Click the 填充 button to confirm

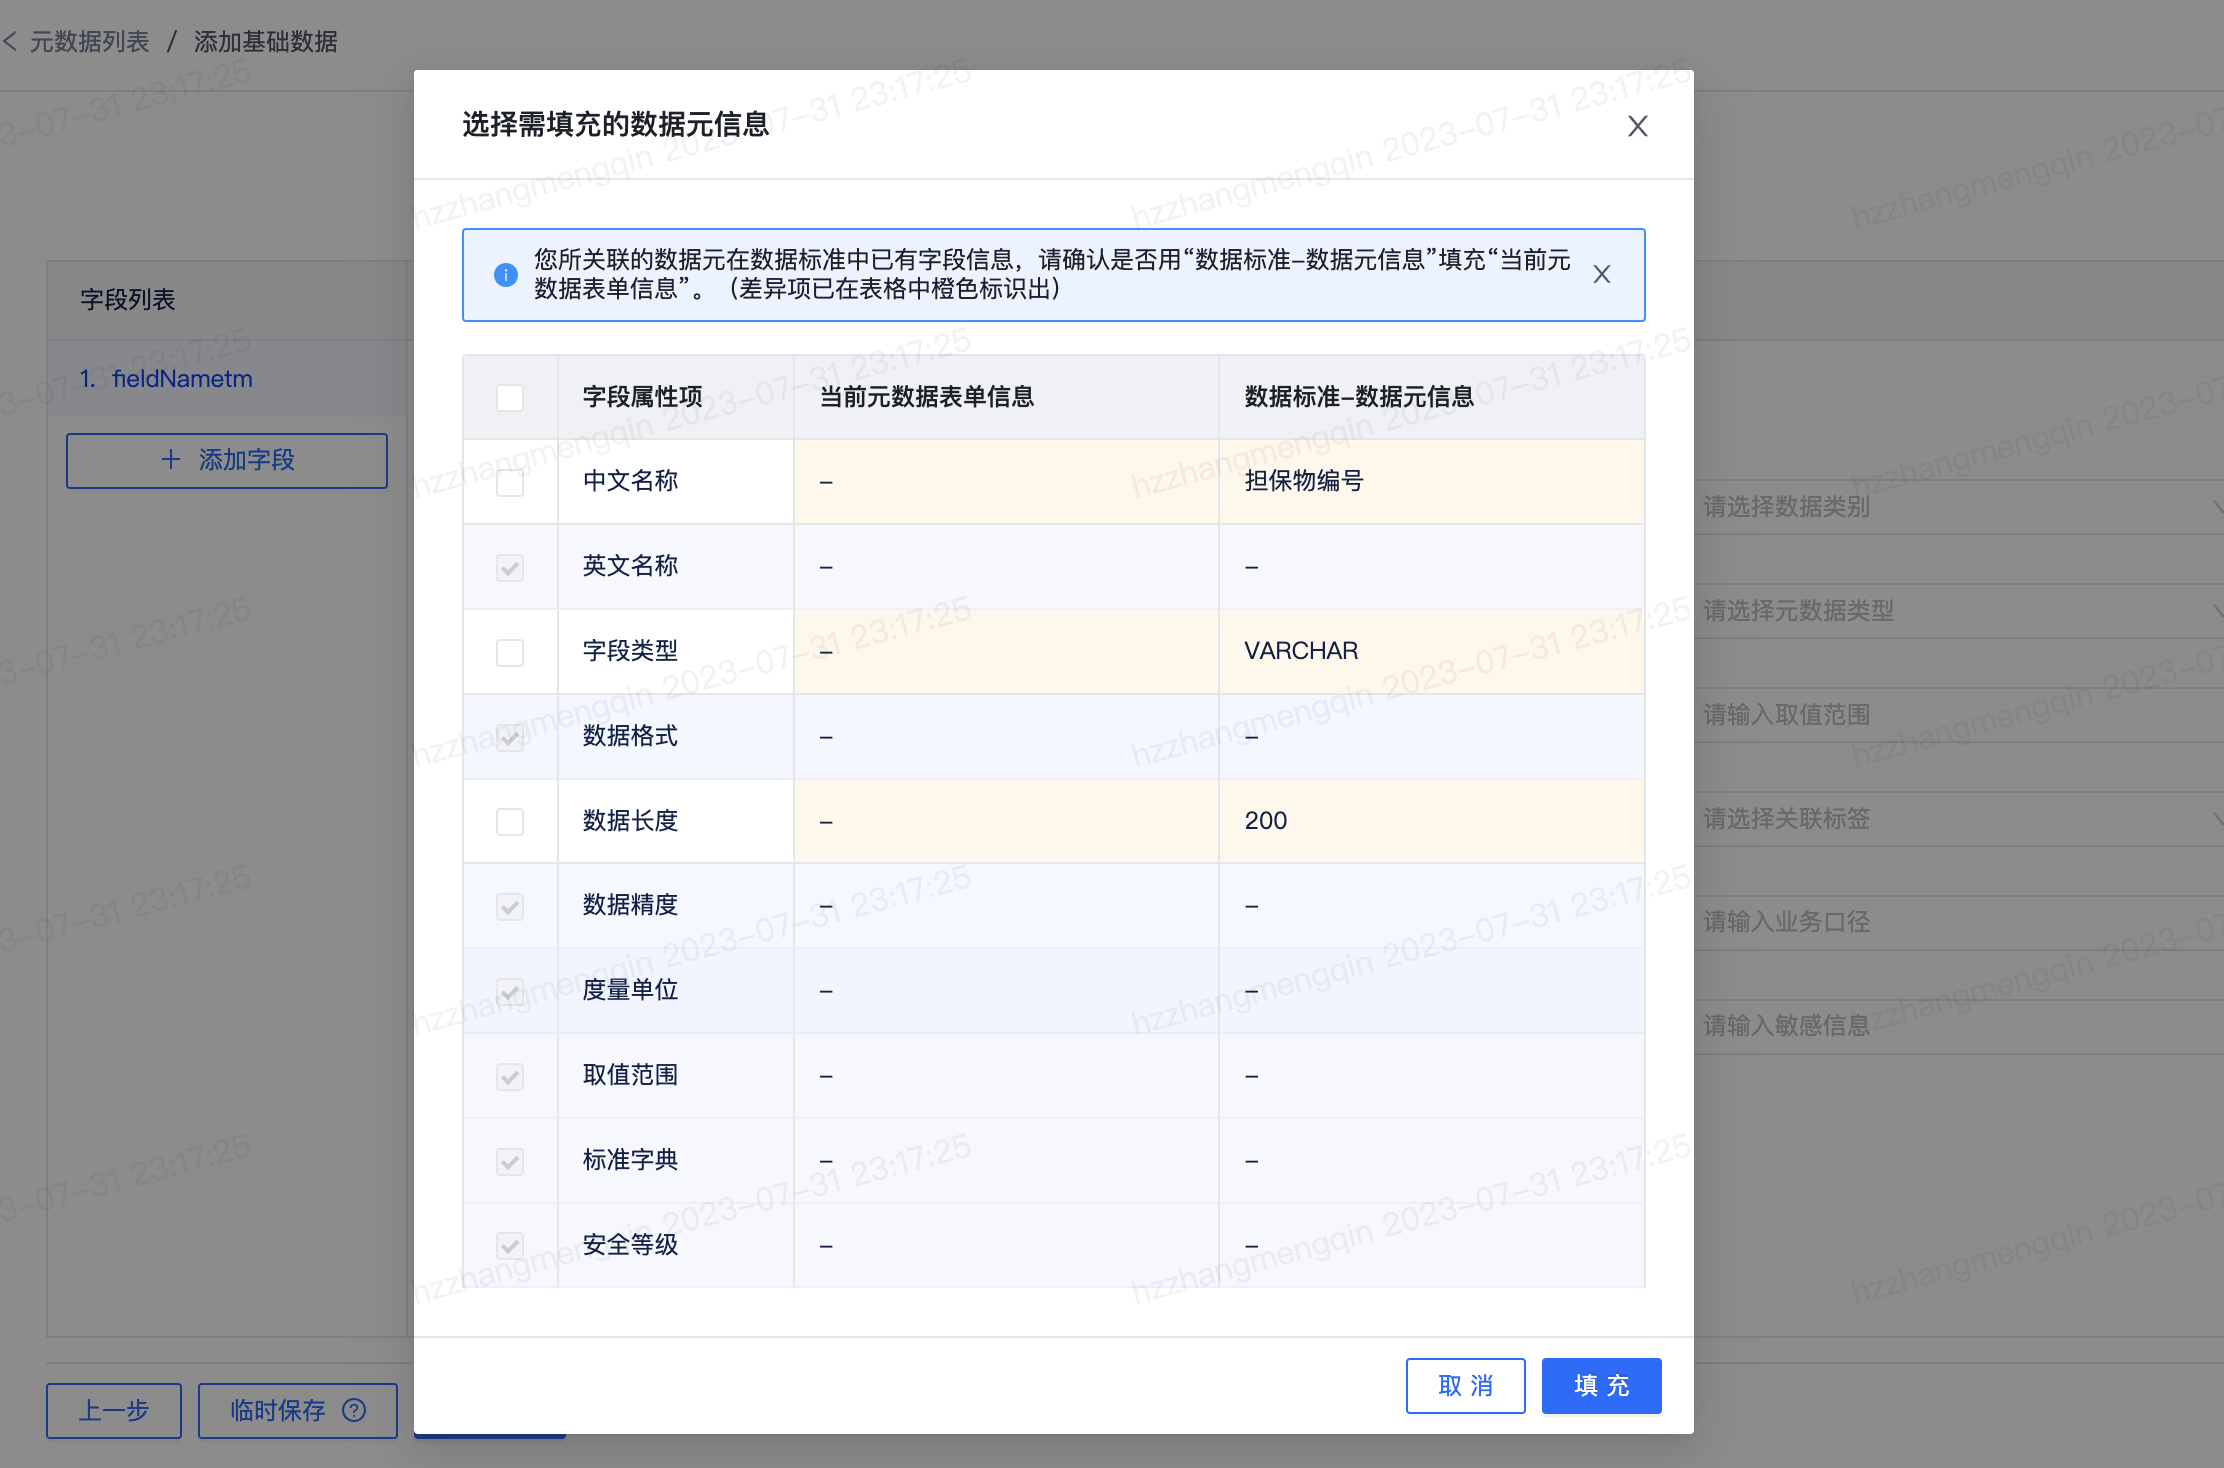point(1600,1385)
